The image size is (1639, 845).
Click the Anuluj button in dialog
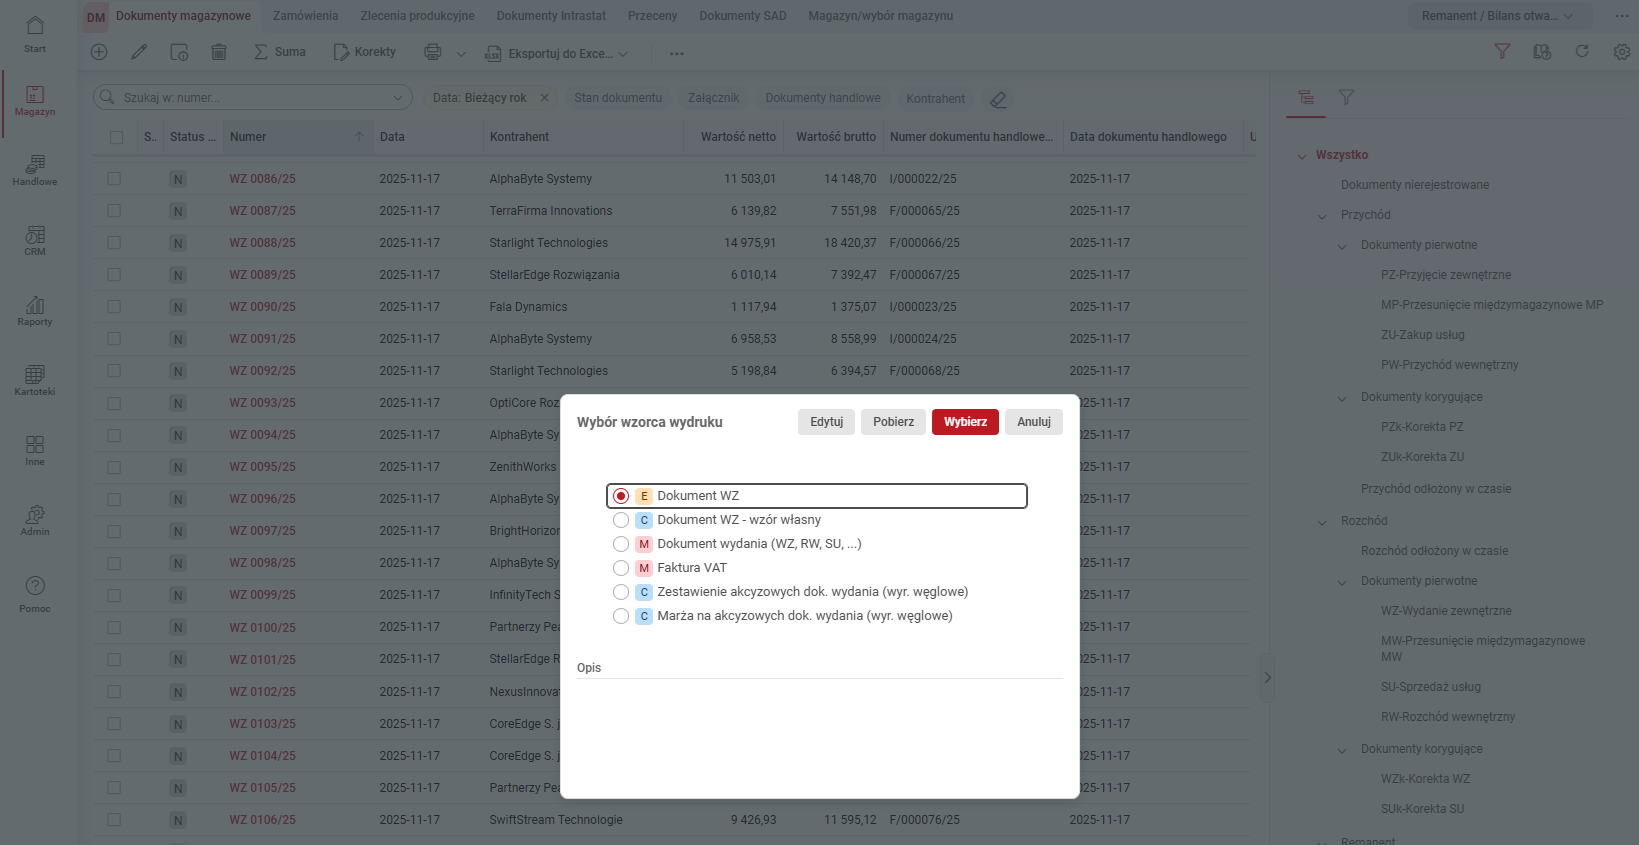1033,422
